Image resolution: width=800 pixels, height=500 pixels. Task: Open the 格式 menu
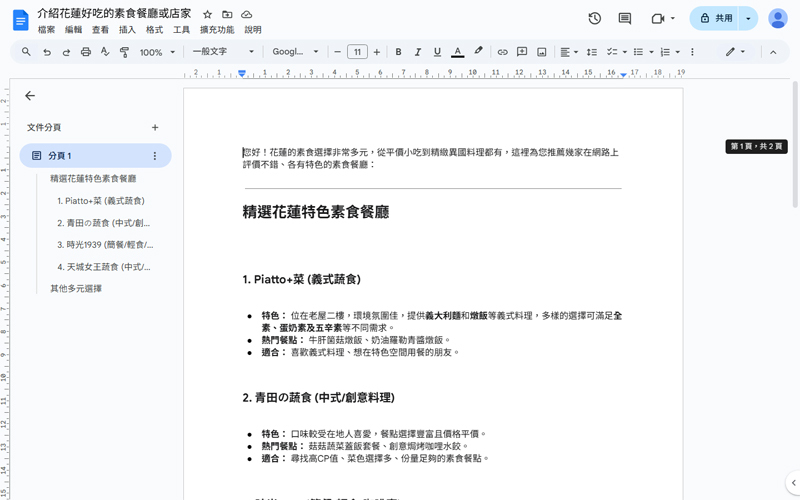point(154,30)
